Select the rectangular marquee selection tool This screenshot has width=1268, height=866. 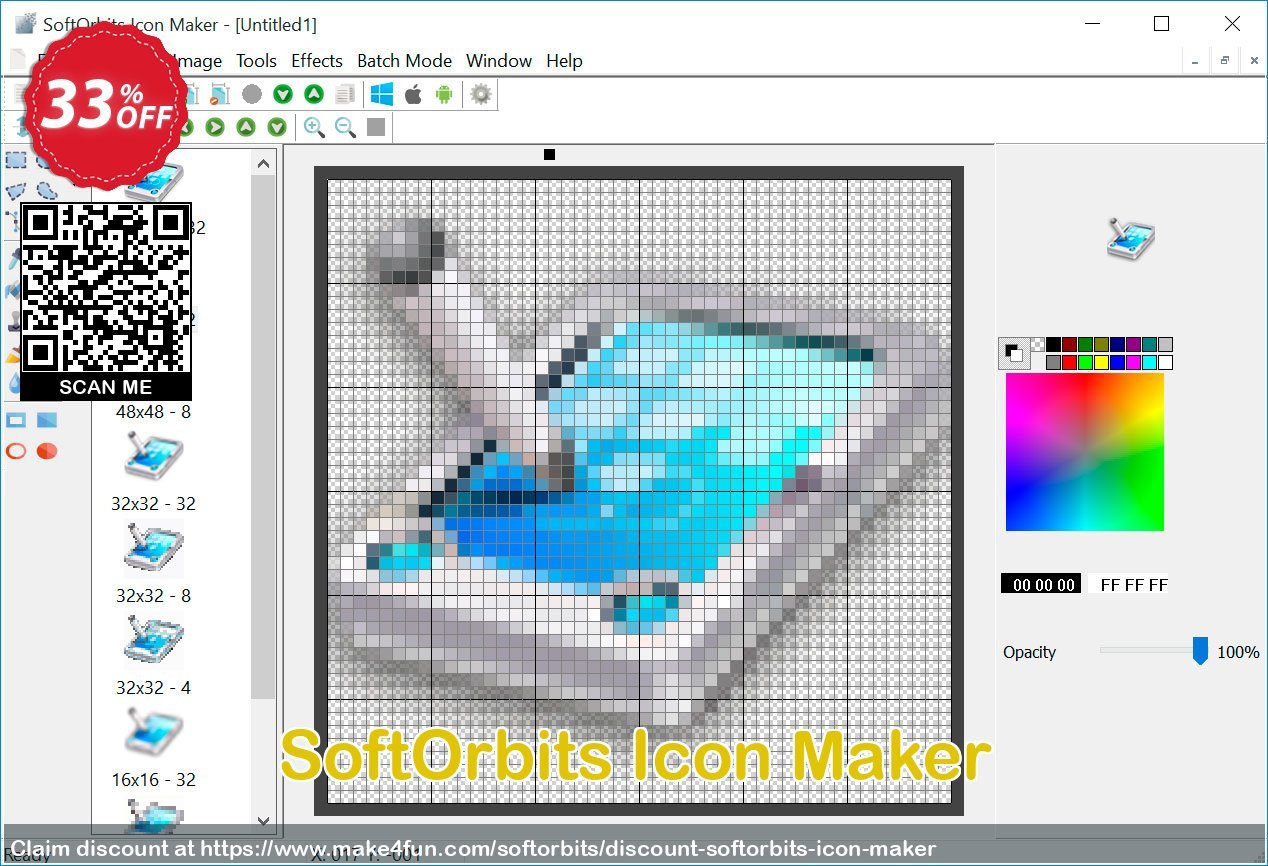[16, 160]
